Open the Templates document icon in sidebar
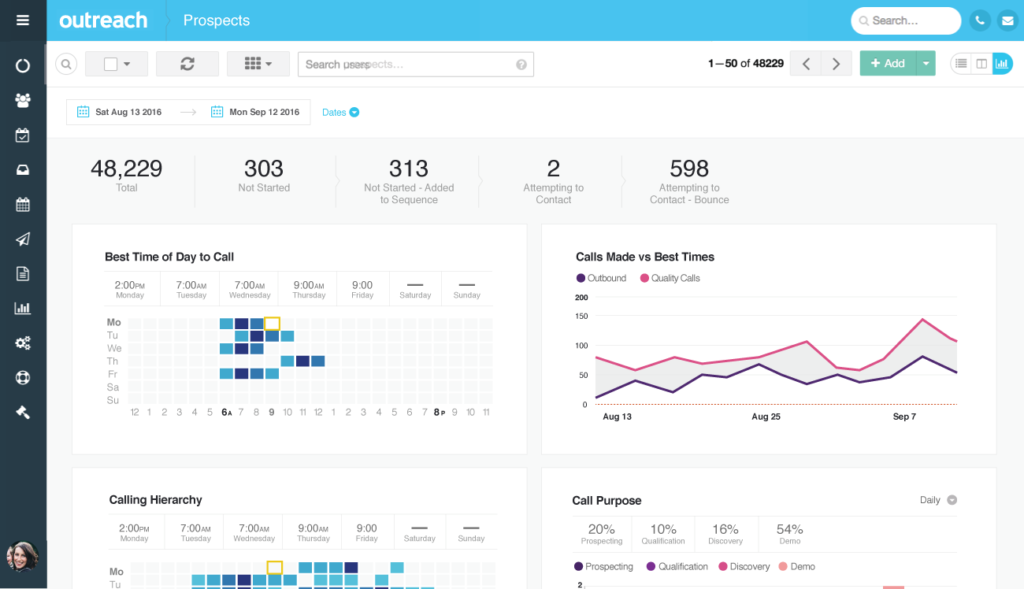This screenshot has width=1024, height=589. pos(22,273)
